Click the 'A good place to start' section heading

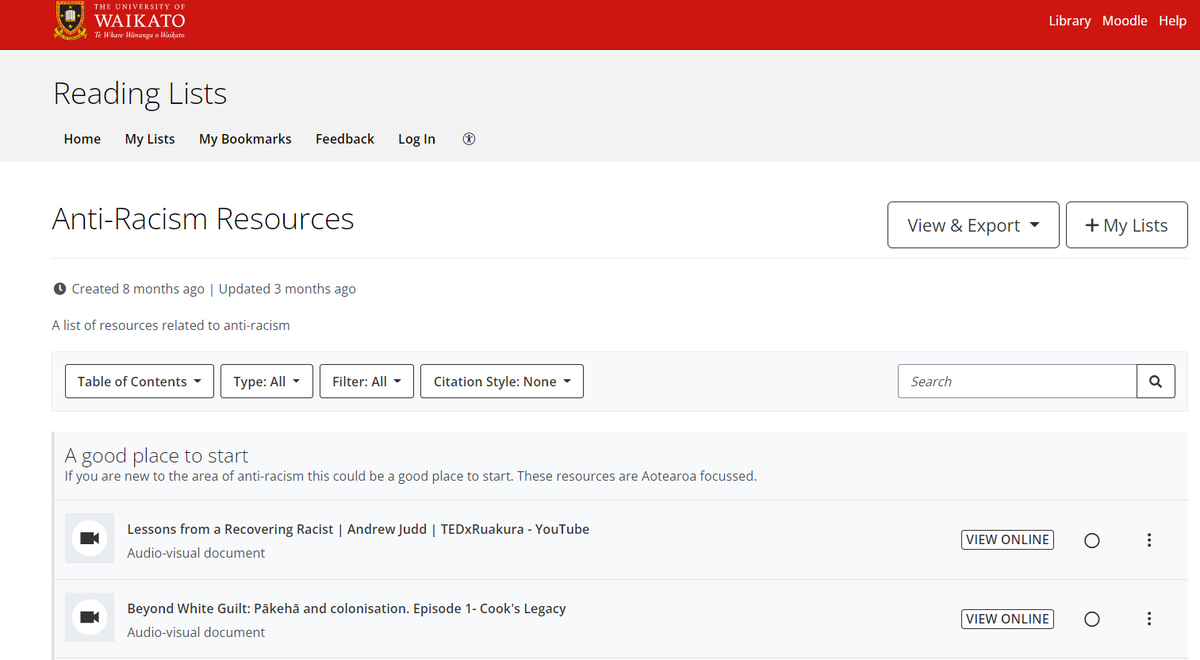pyautogui.click(x=157, y=456)
